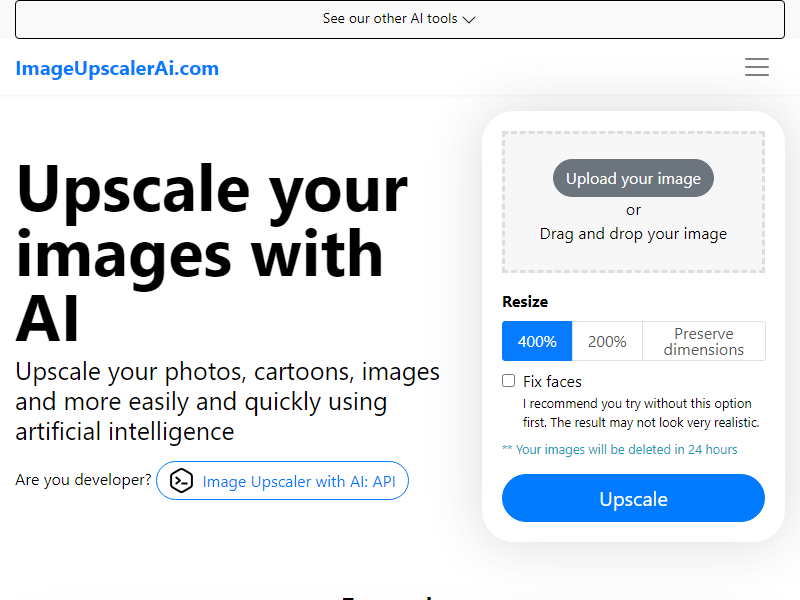This screenshot has height=600, width=800.
Task: Go to the ImageUpscalerAi.com home logo
Action: coord(117,68)
